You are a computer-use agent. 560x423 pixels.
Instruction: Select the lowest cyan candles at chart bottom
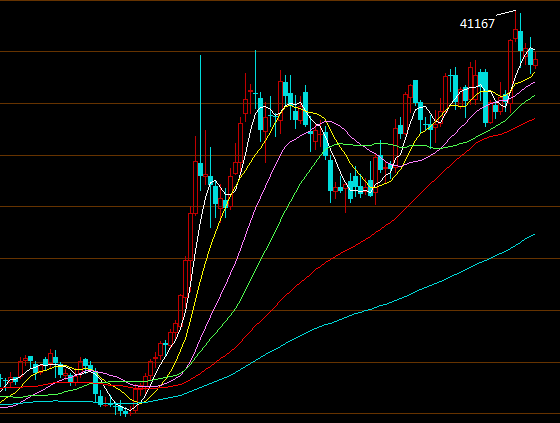(x=122, y=410)
